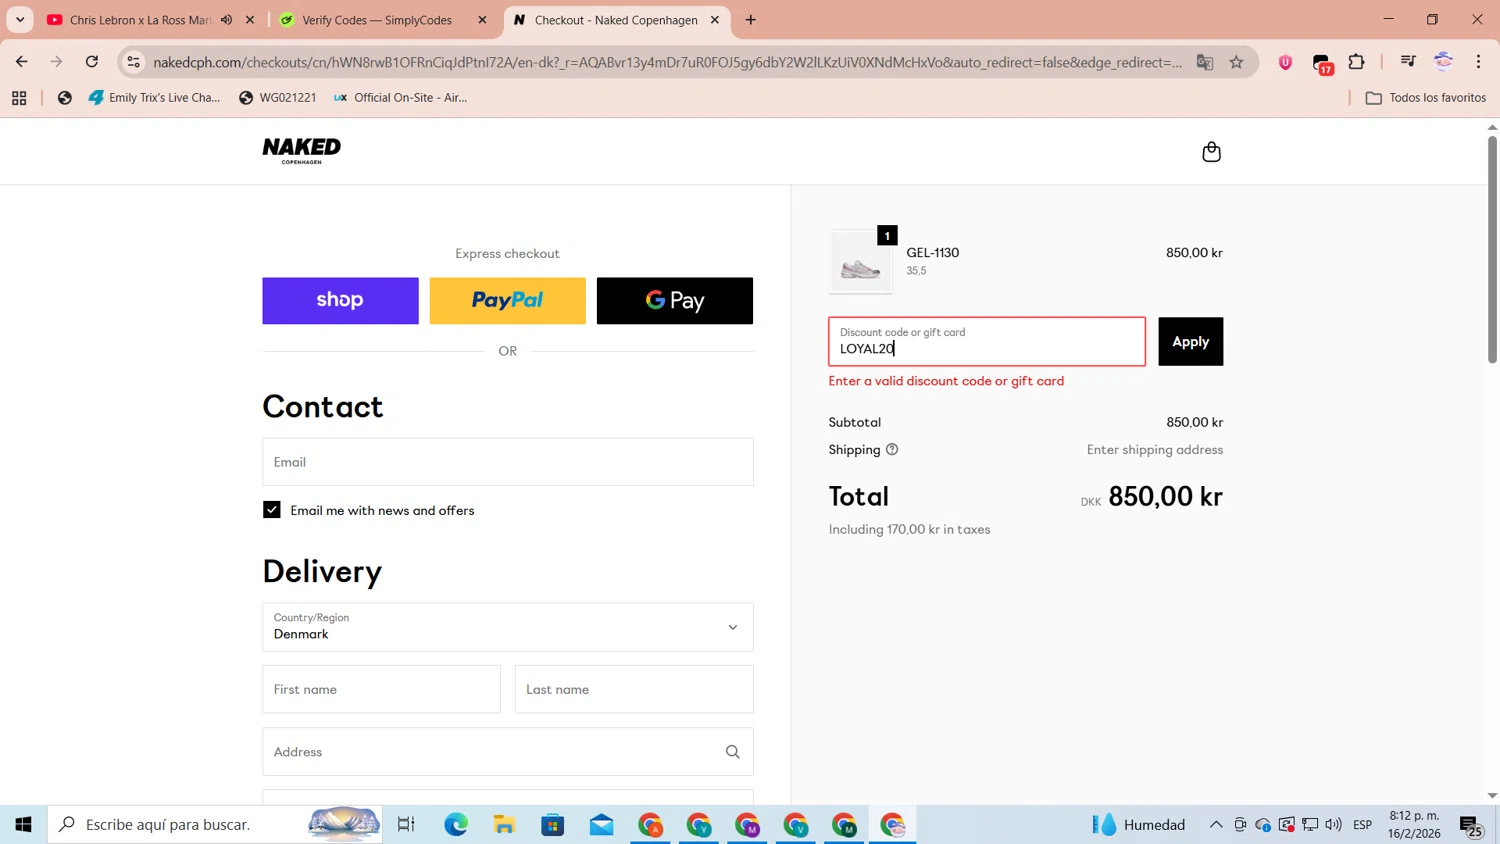Click the Address input field
The height and width of the screenshot is (844, 1500).
pyautogui.click(x=508, y=752)
